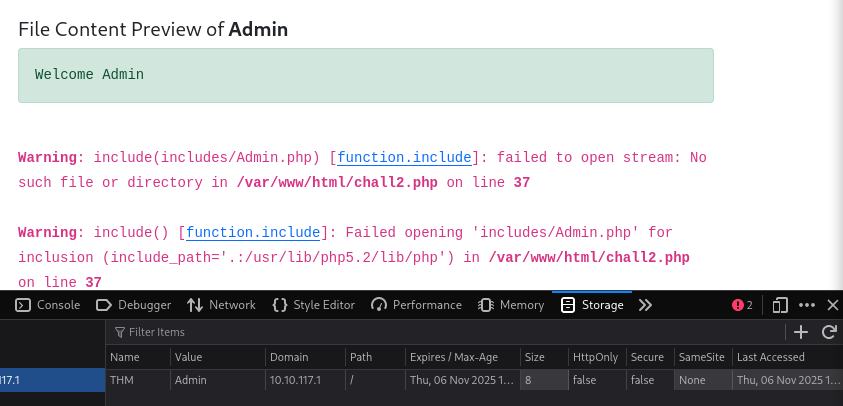Click the cookie path cell "/"
This screenshot has width=843, height=406.
(375, 380)
